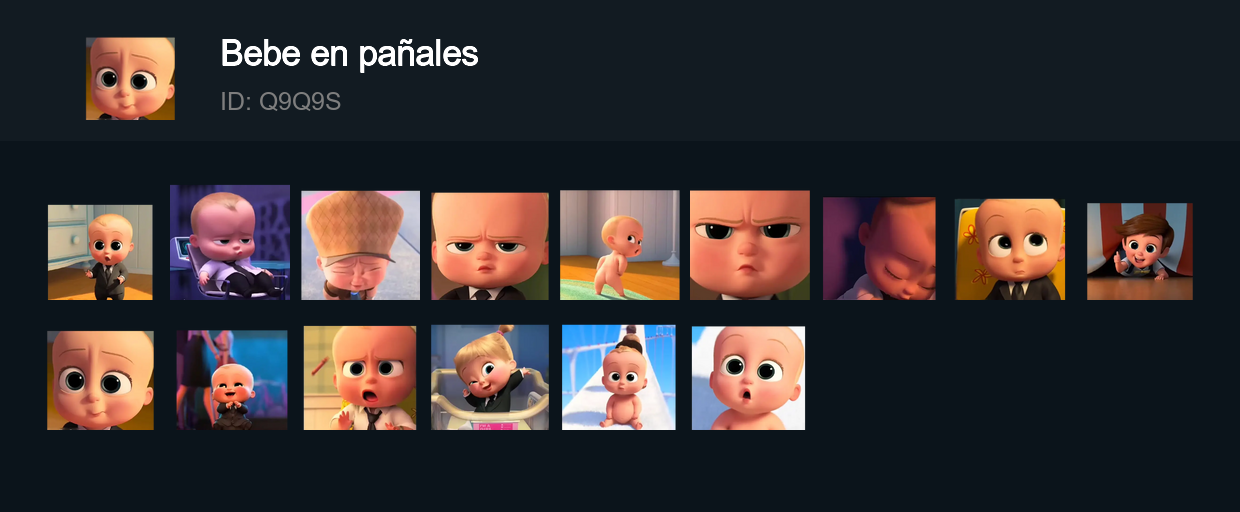Pick the sleeping baby avatar with purple tones
This screenshot has width=1240, height=512.
click(x=879, y=249)
